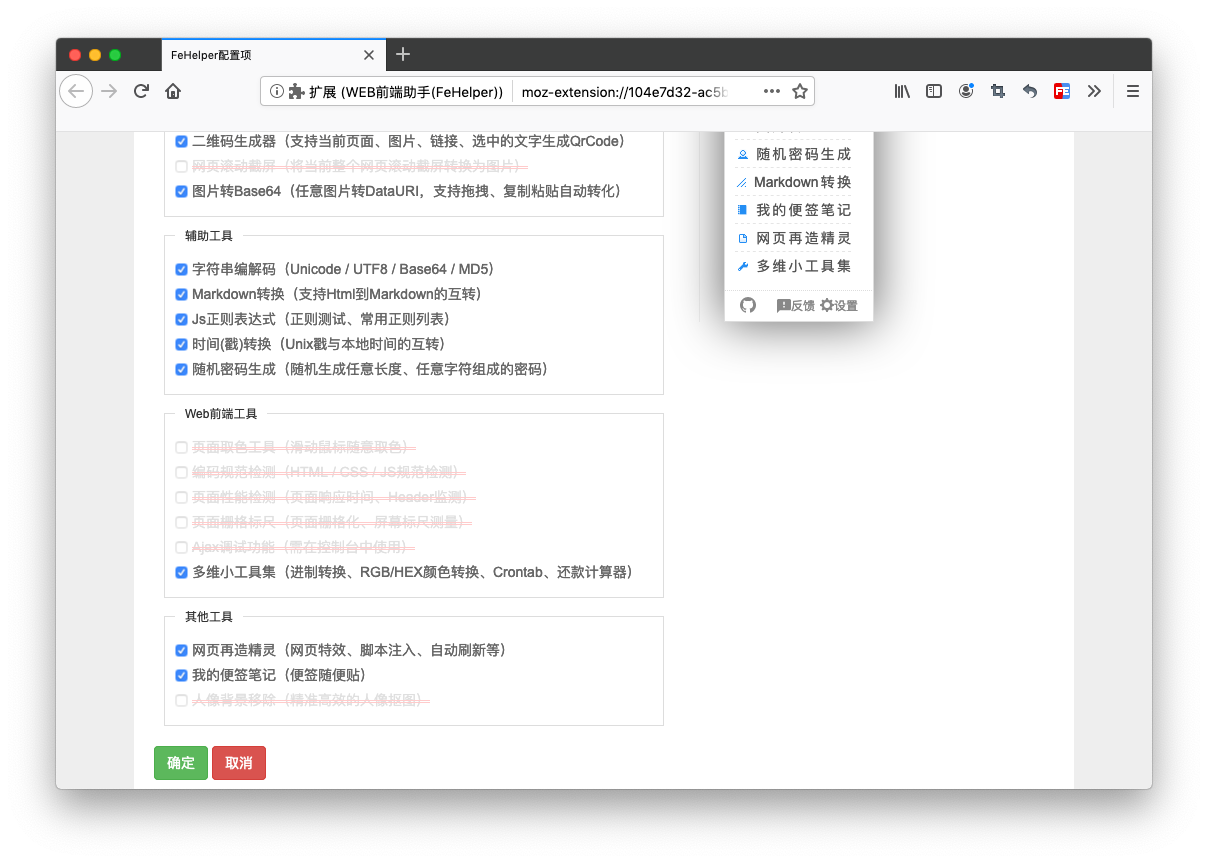Image resolution: width=1208 pixels, height=863 pixels.
Task: Uncheck the 图片转Base64 checkbox
Action: pos(181,191)
